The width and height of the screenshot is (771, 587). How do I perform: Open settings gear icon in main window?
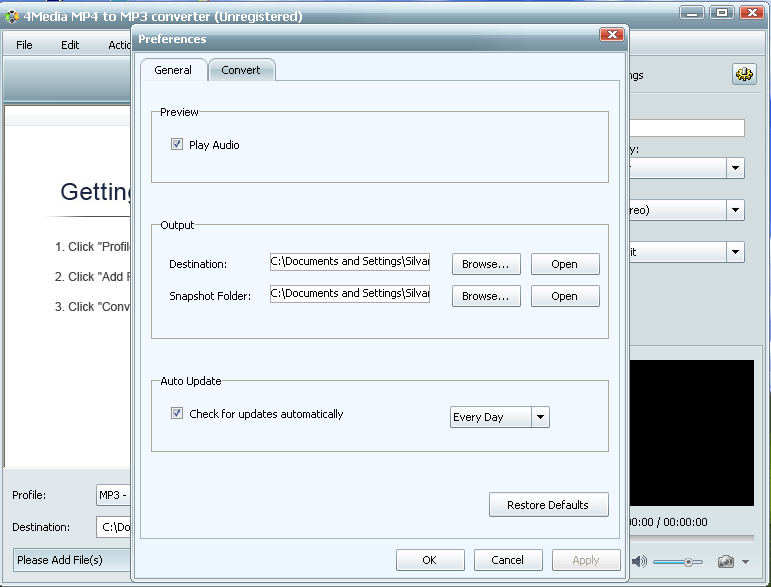744,75
